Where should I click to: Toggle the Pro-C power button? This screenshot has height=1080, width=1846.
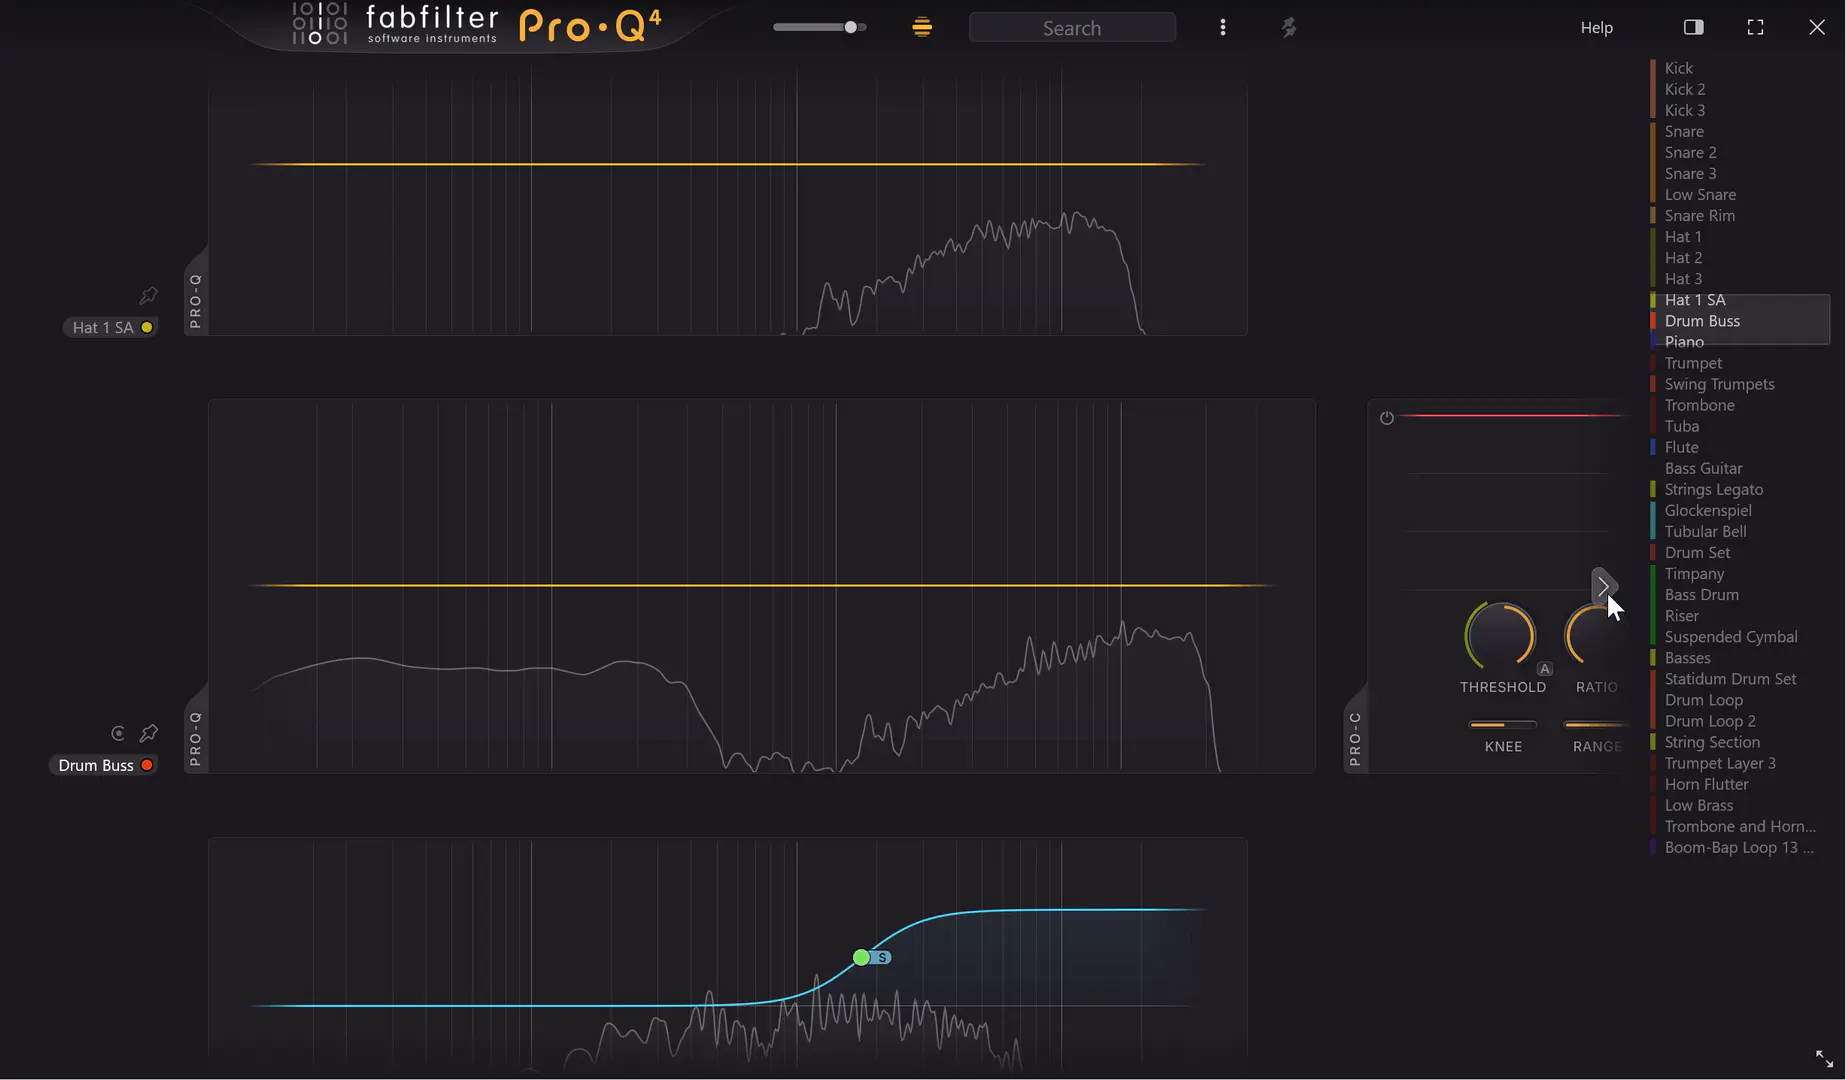click(1386, 418)
